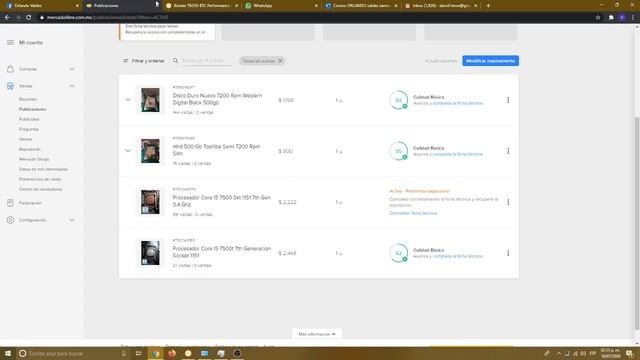Collapse the Más información panel
640x360 pixels.
tap(317, 334)
